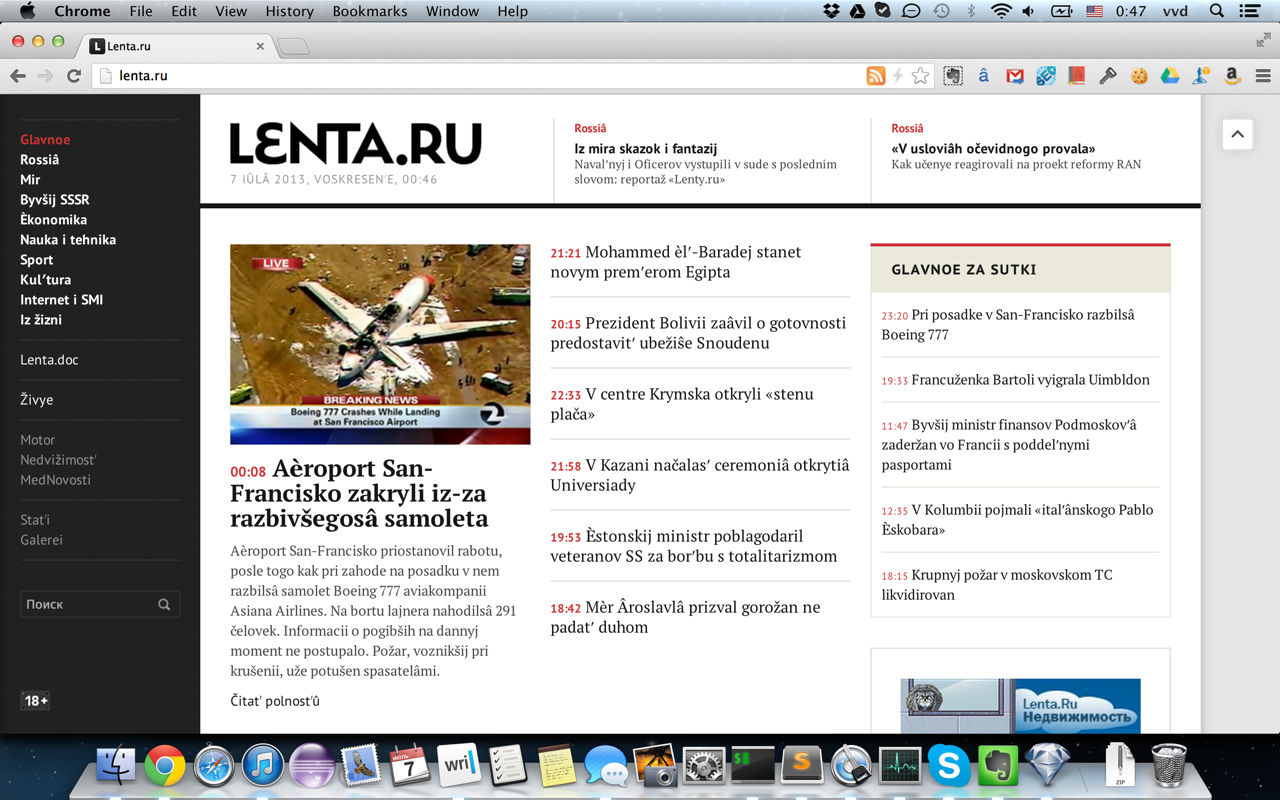The width and height of the screenshot is (1280, 800).
Task: Click the LENTA.RU logo
Action: (x=356, y=144)
